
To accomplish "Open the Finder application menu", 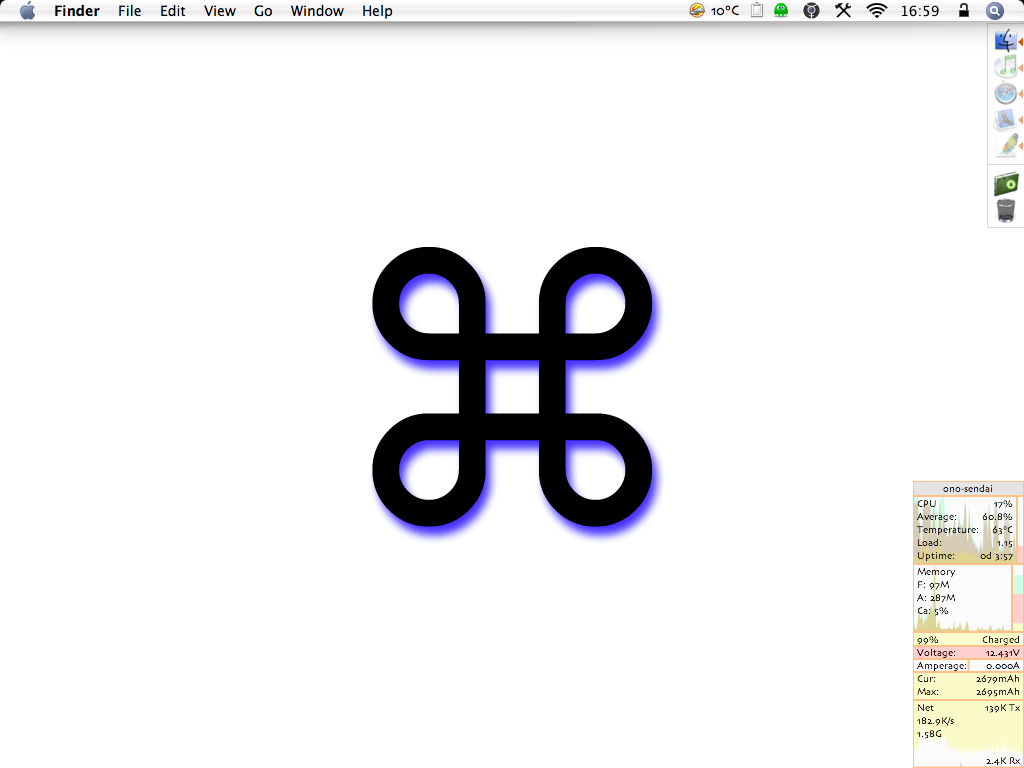I will point(77,11).
